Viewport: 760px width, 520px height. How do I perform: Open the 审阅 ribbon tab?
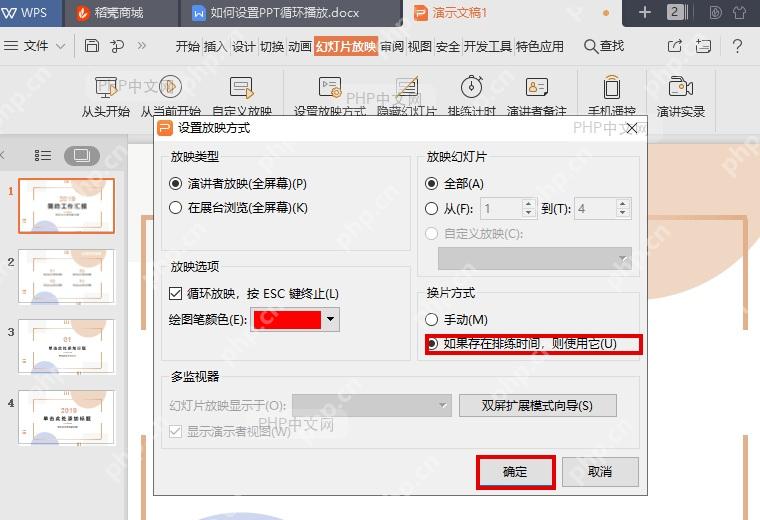pyautogui.click(x=392, y=47)
